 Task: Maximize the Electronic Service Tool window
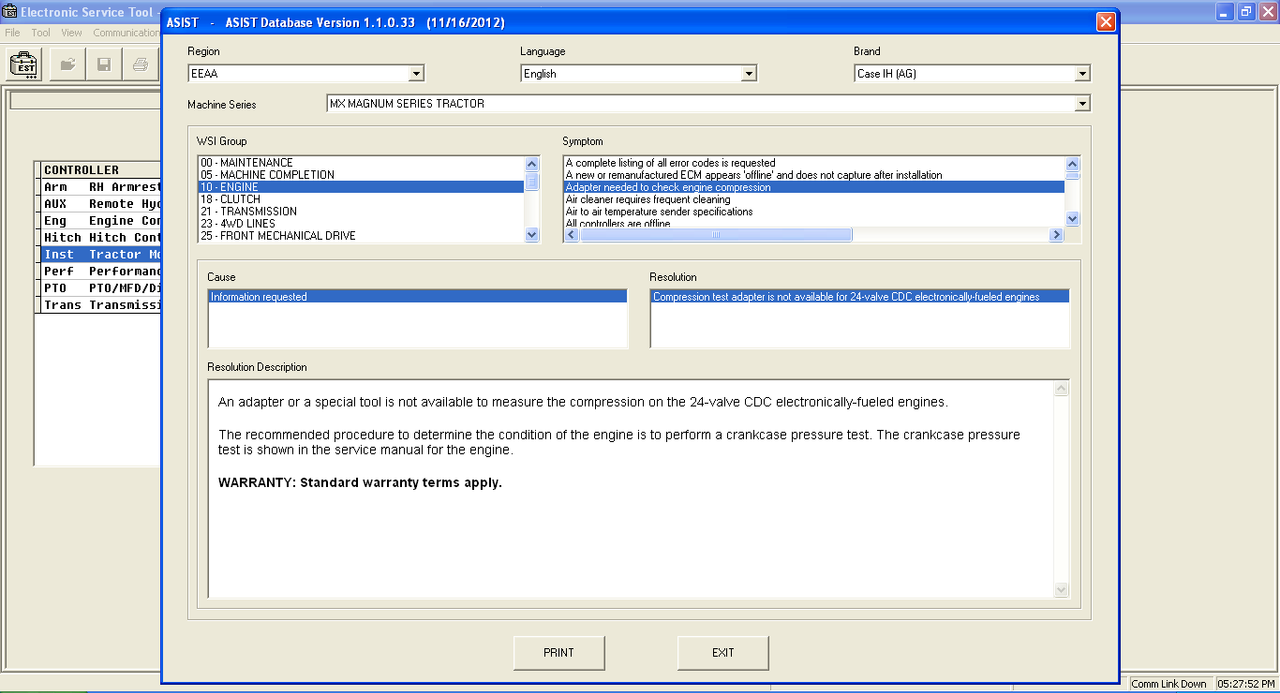[1246, 12]
